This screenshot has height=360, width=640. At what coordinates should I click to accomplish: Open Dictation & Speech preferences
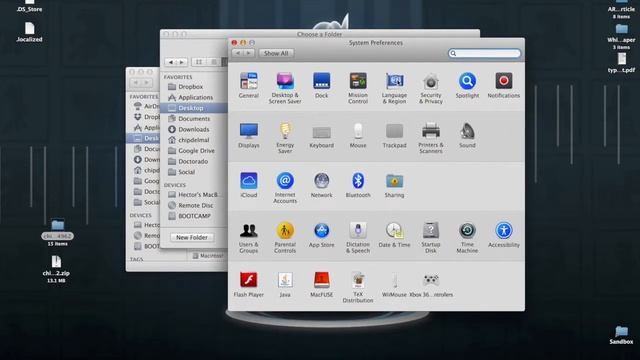click(358, 238)
